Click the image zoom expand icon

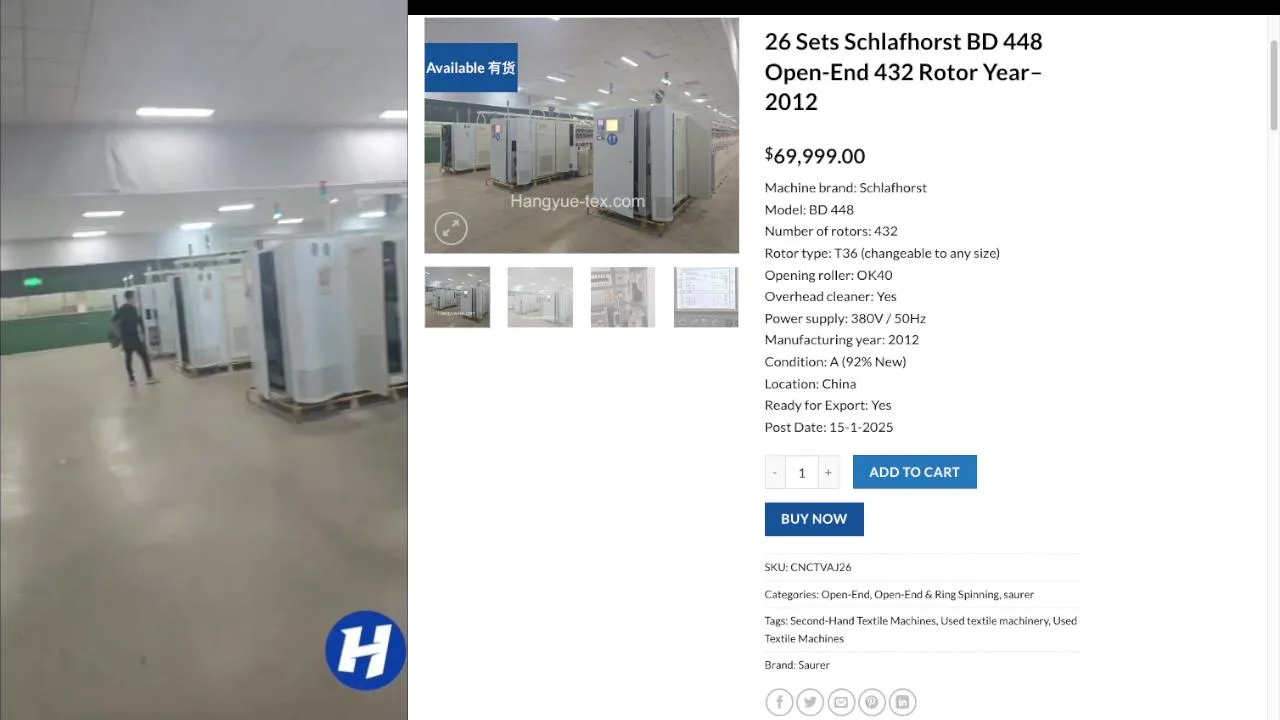point(451,229)
